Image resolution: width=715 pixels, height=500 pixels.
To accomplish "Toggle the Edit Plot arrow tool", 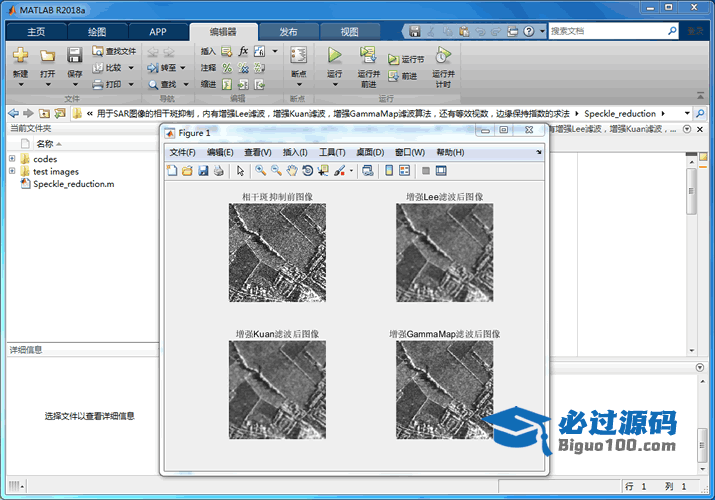I will pyautogui.click(x=240, y=171).
